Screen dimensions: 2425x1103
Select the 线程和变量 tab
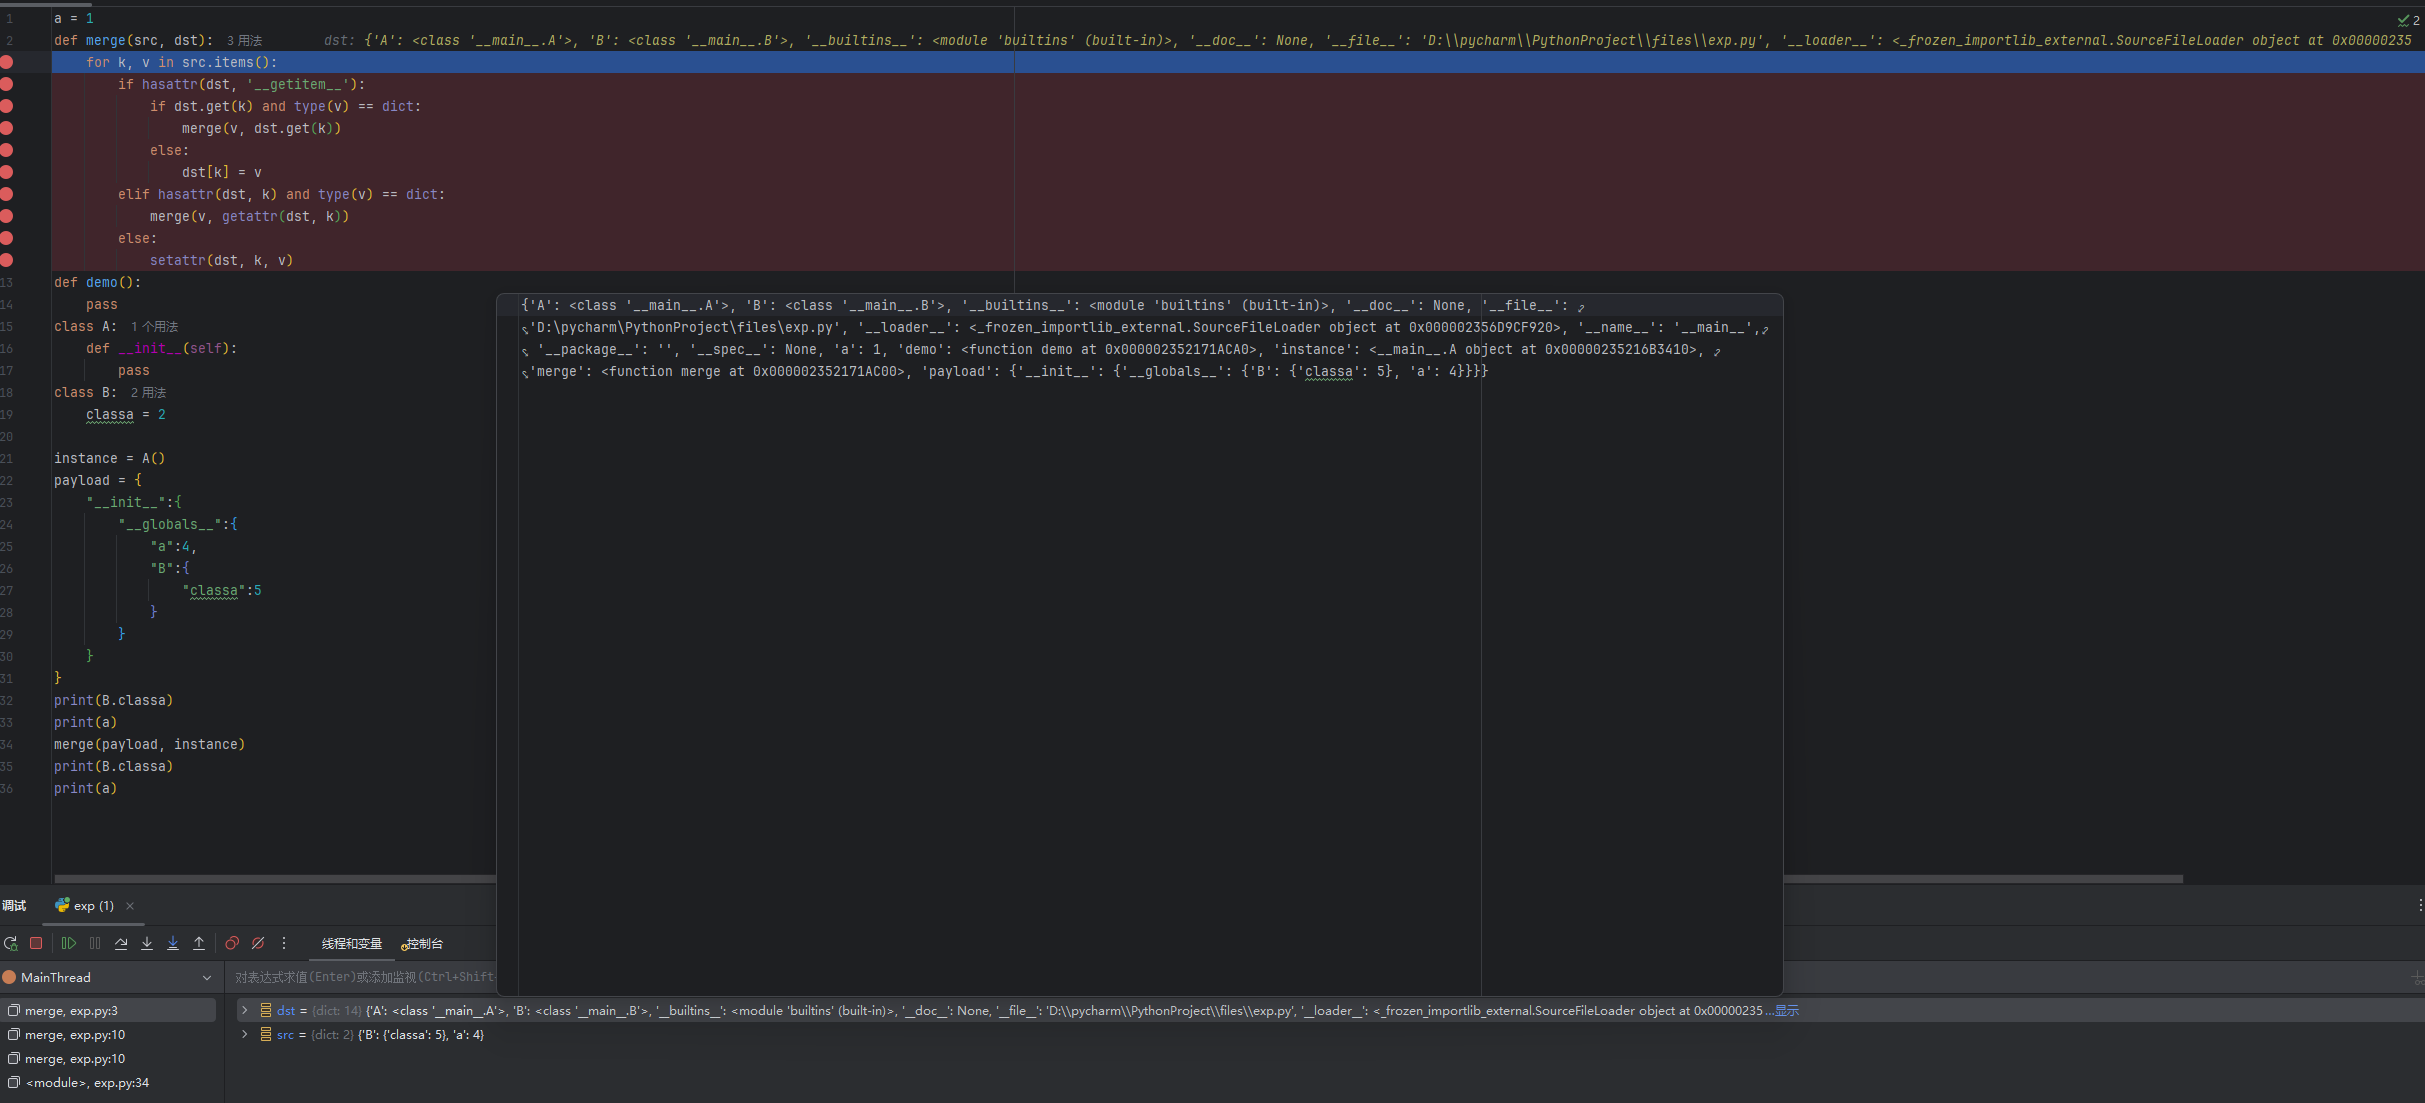(x=351, y=944)
